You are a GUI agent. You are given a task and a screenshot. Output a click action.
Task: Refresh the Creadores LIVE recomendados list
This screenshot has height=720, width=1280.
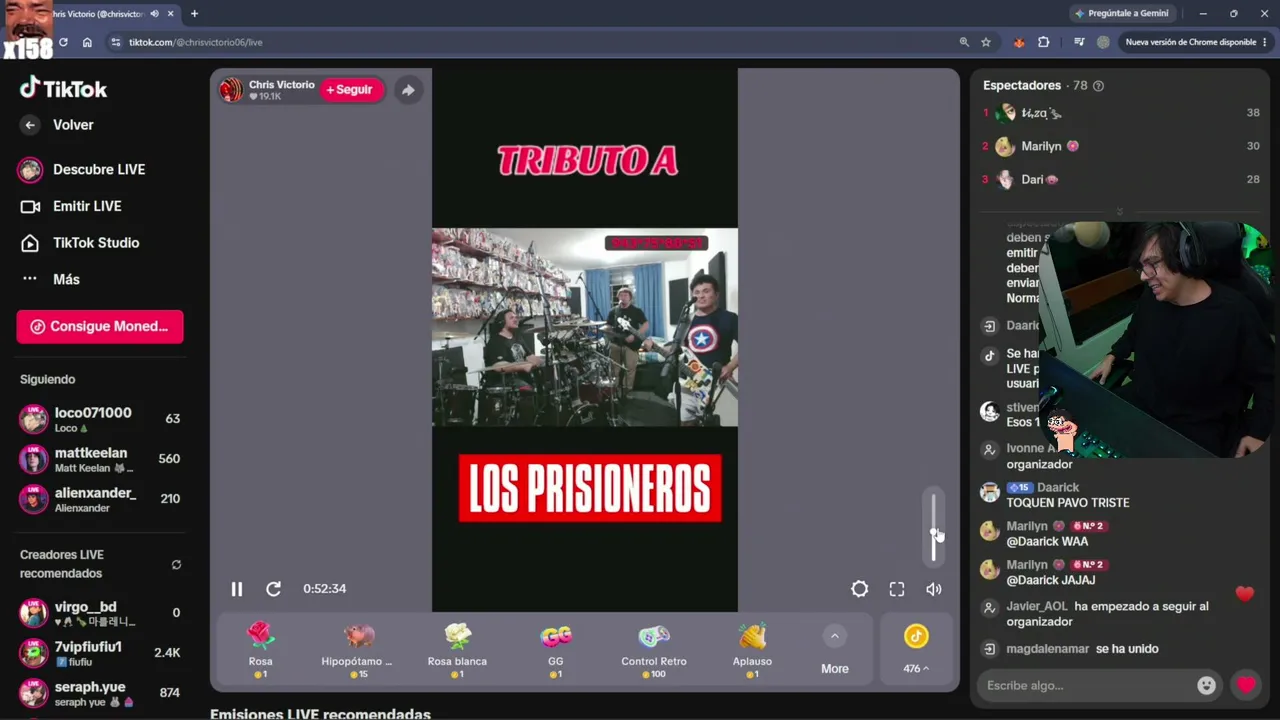click(x=176, y=564)
